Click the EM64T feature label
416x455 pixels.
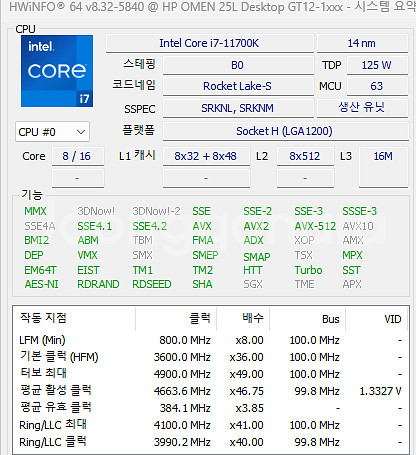click(x=40, y=270)
